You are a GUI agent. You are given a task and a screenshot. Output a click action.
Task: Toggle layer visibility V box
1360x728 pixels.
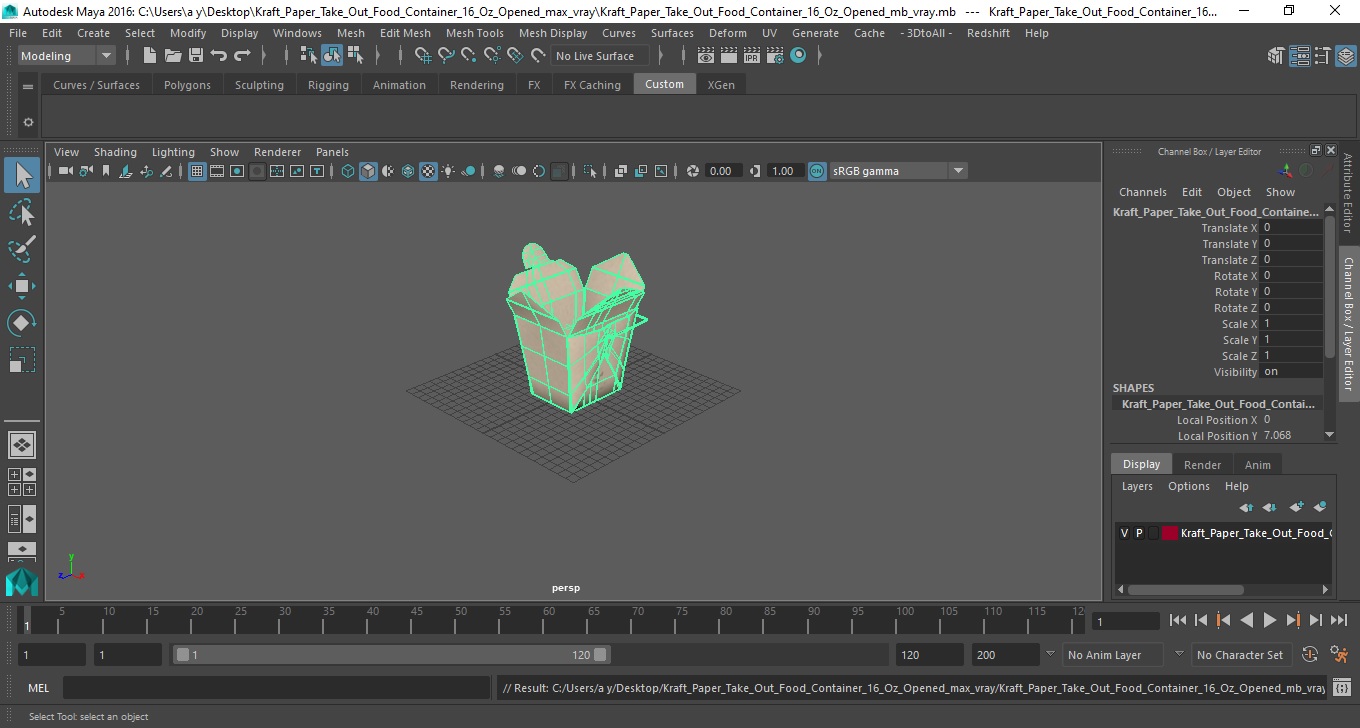[1124, 533]
